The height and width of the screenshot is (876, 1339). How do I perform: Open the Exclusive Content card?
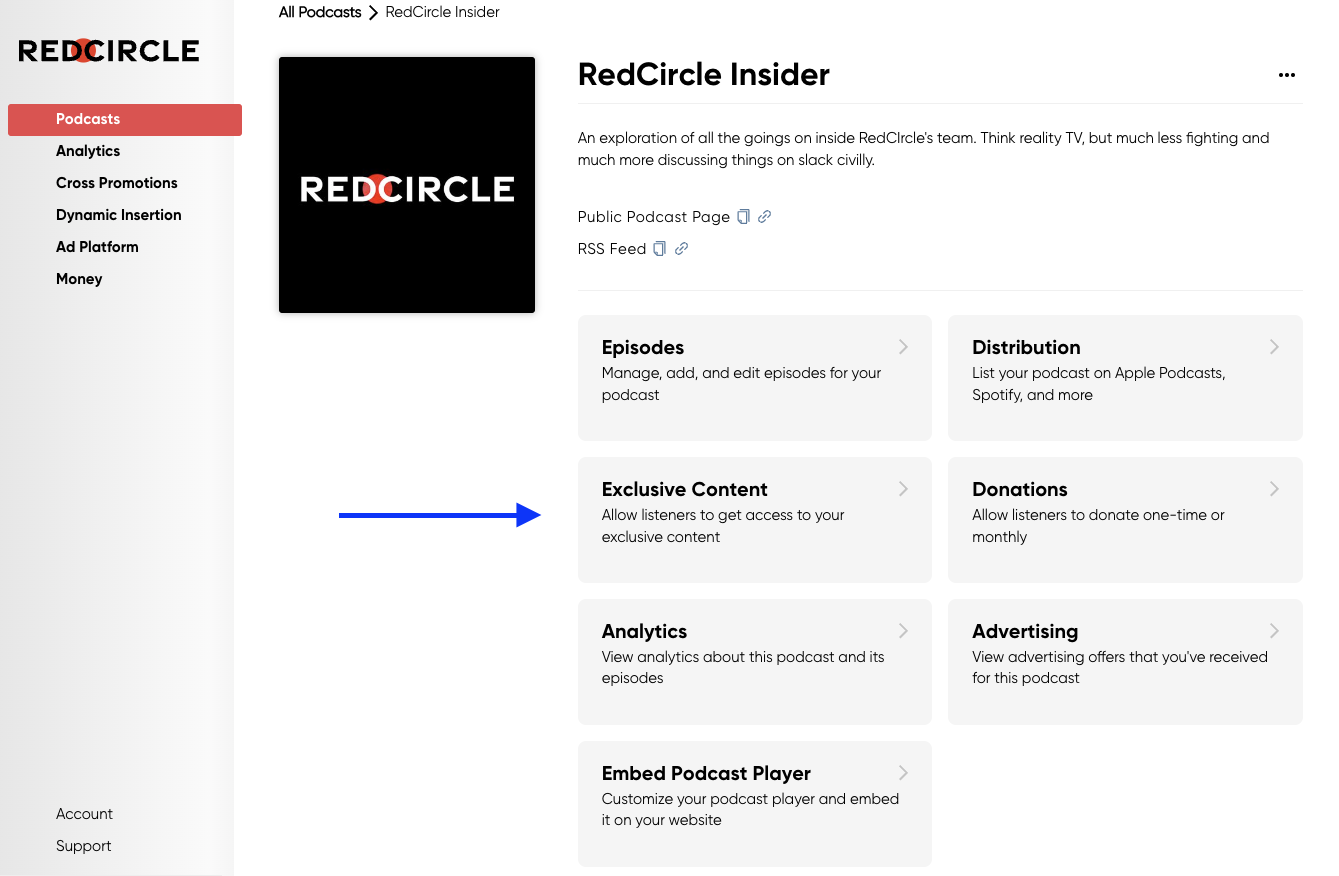[755, 520]
